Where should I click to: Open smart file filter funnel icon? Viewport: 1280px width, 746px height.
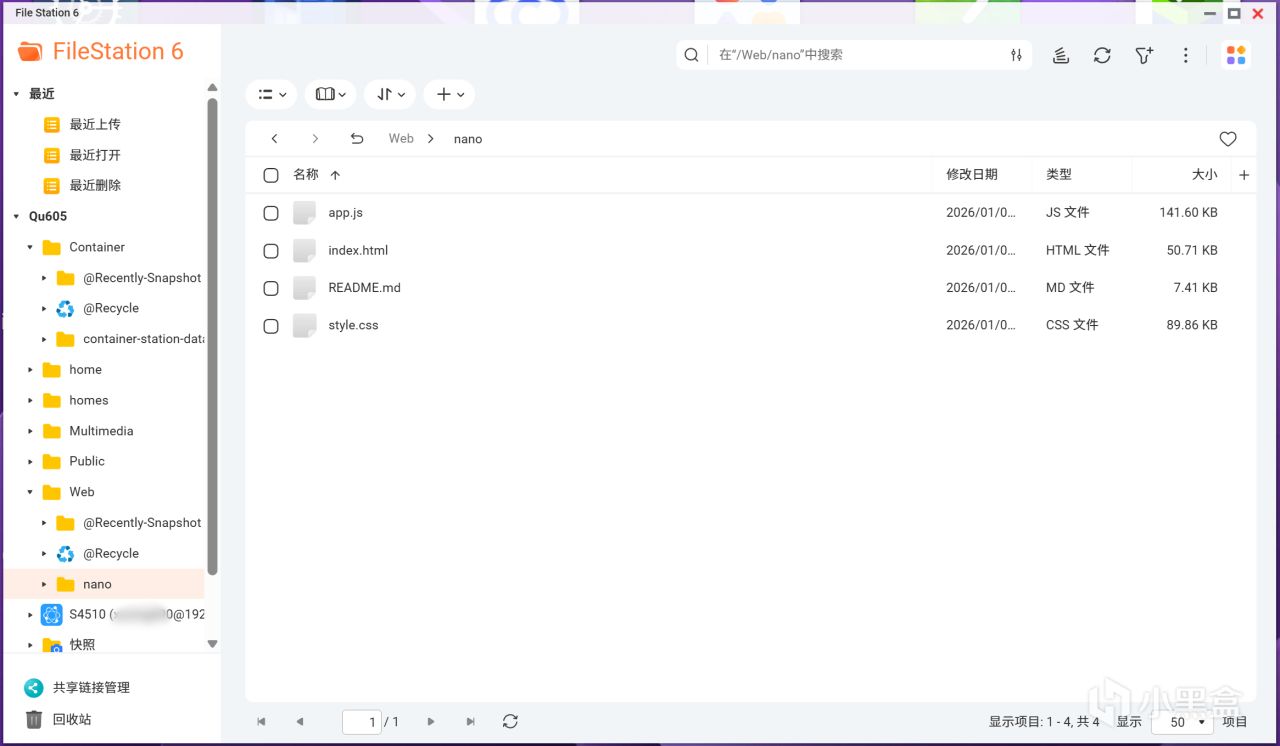(x=1144, y=56)
